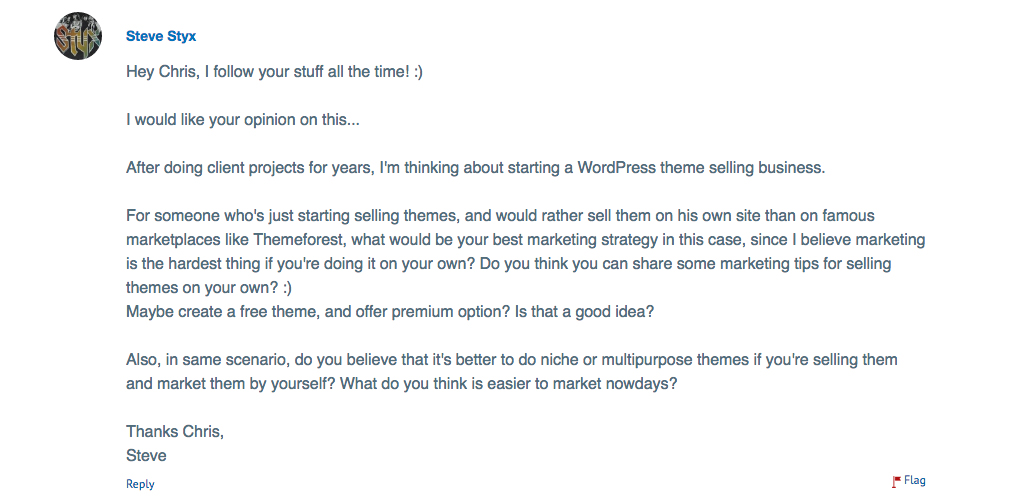The height and width of the screenshot is (502, 1017).
Task: Click the "Maybe create a free theme" line
Action: (x=390, y=311)
